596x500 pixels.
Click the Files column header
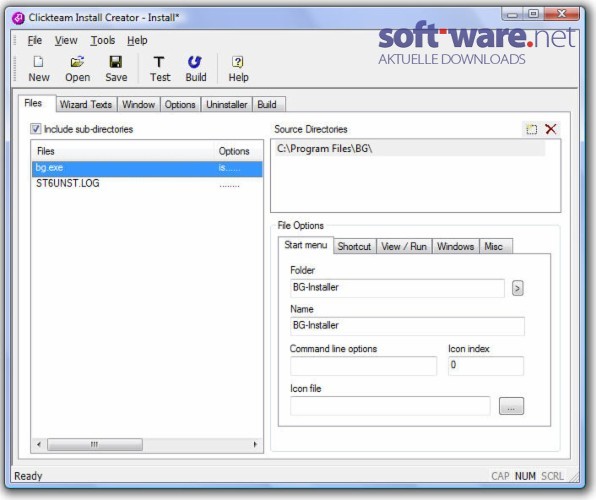pyautogui.click(x=123, y=151)
